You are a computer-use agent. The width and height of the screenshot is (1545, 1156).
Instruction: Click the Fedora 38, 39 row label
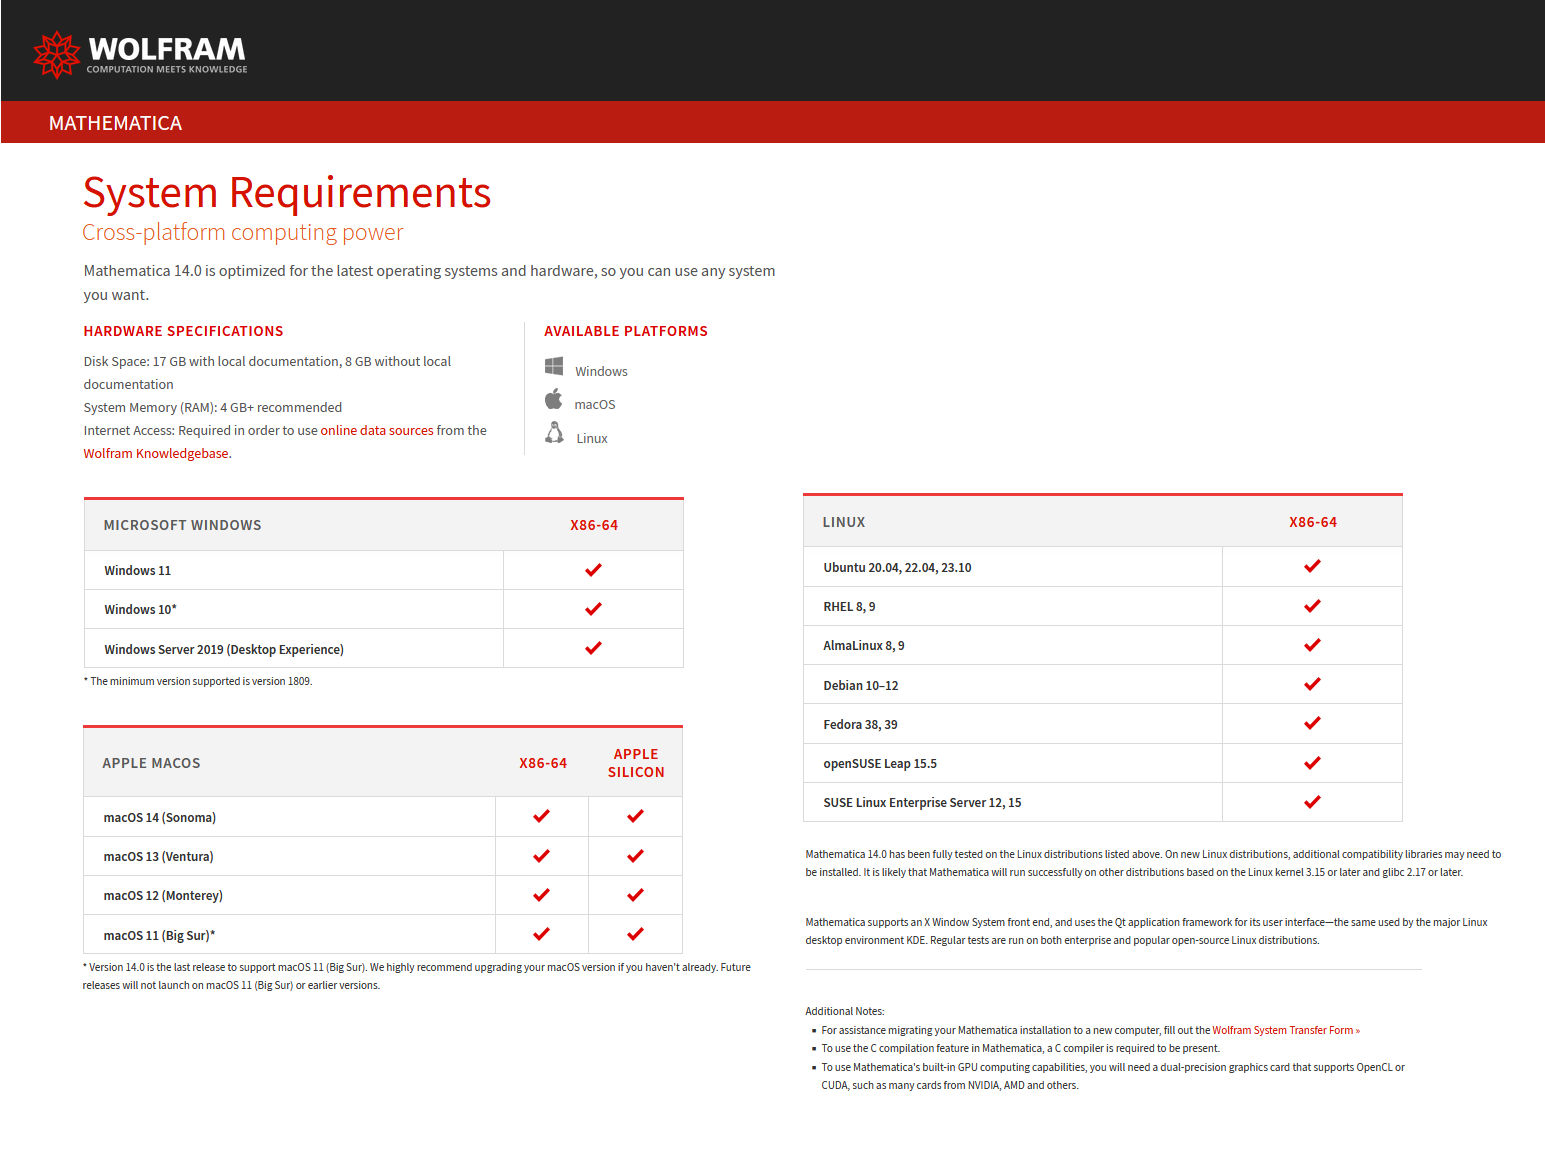point(861,724)
